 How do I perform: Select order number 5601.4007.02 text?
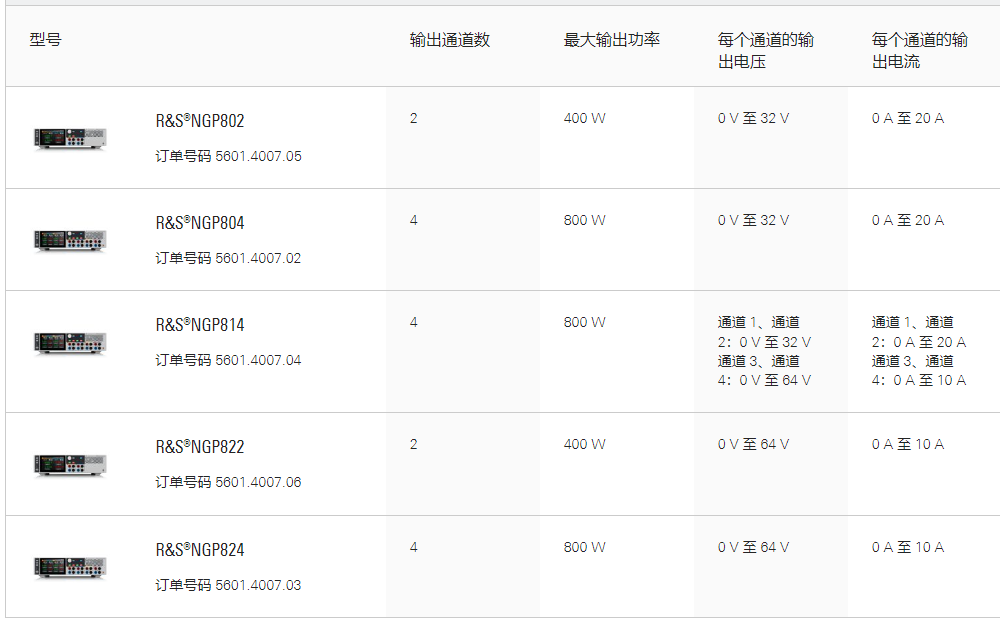coord(258,258)
